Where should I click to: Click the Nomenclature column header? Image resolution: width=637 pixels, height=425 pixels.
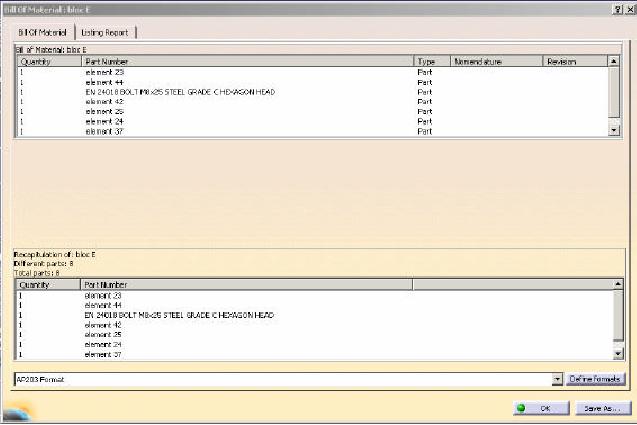[x=496, y=62]
